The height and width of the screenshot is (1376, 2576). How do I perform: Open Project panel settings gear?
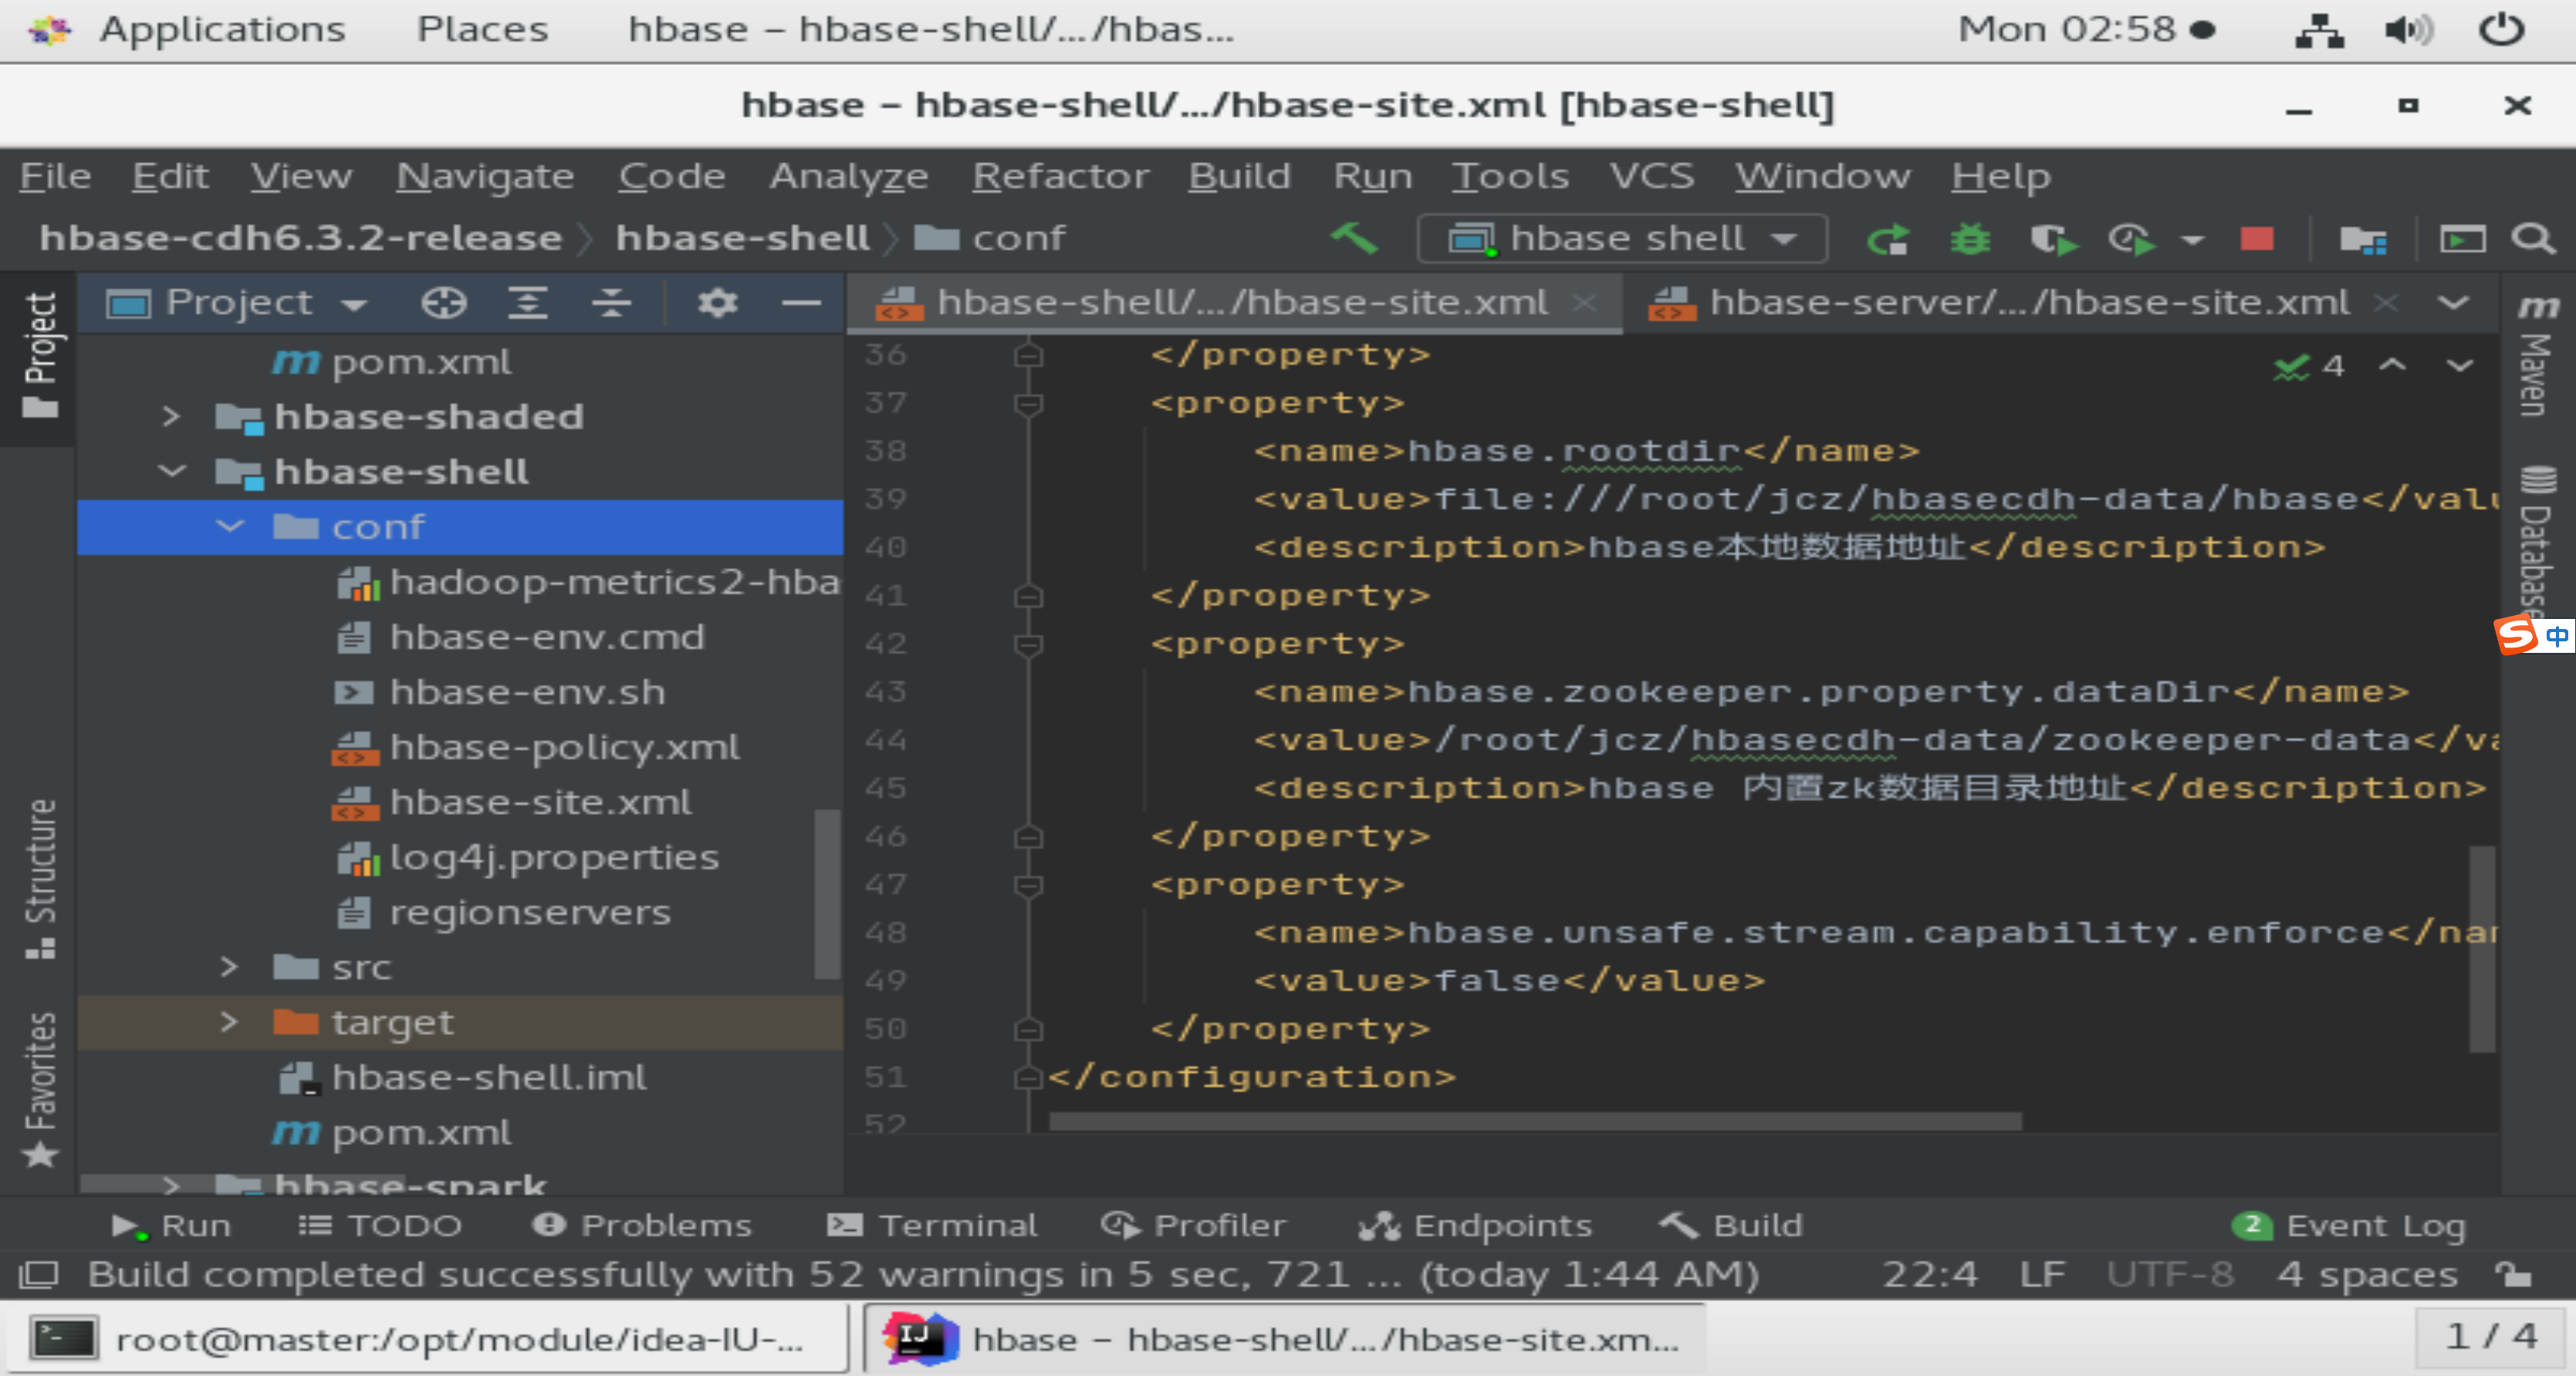pyautogui.click(x=717, y=302)
